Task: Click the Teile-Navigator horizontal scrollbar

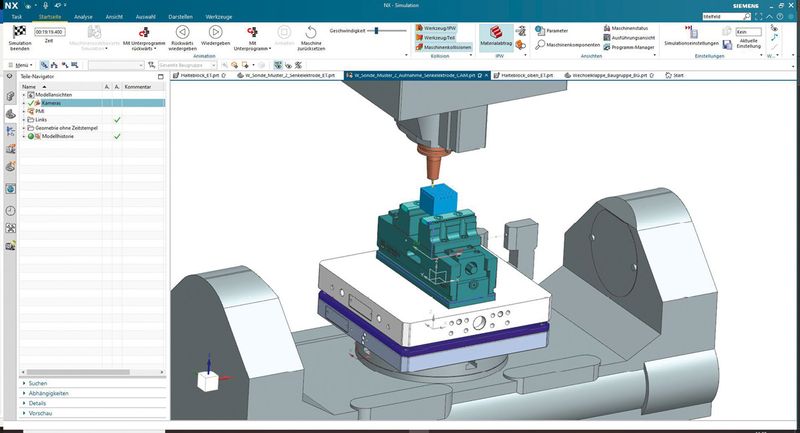Action: pos(78,372)
